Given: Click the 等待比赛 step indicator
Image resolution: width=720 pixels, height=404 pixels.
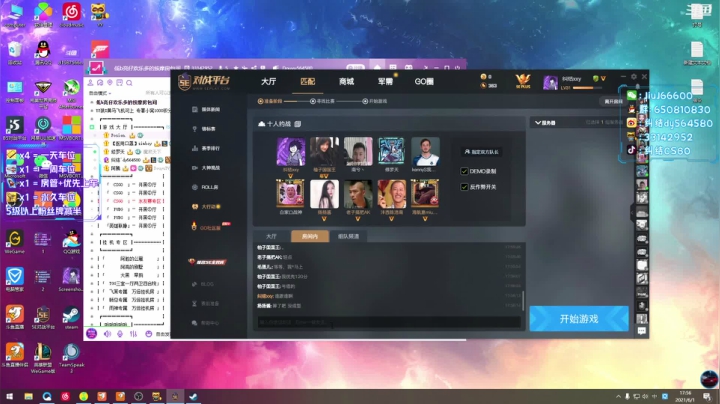Looking at the screenshot, I should click(x=322, y=101).
